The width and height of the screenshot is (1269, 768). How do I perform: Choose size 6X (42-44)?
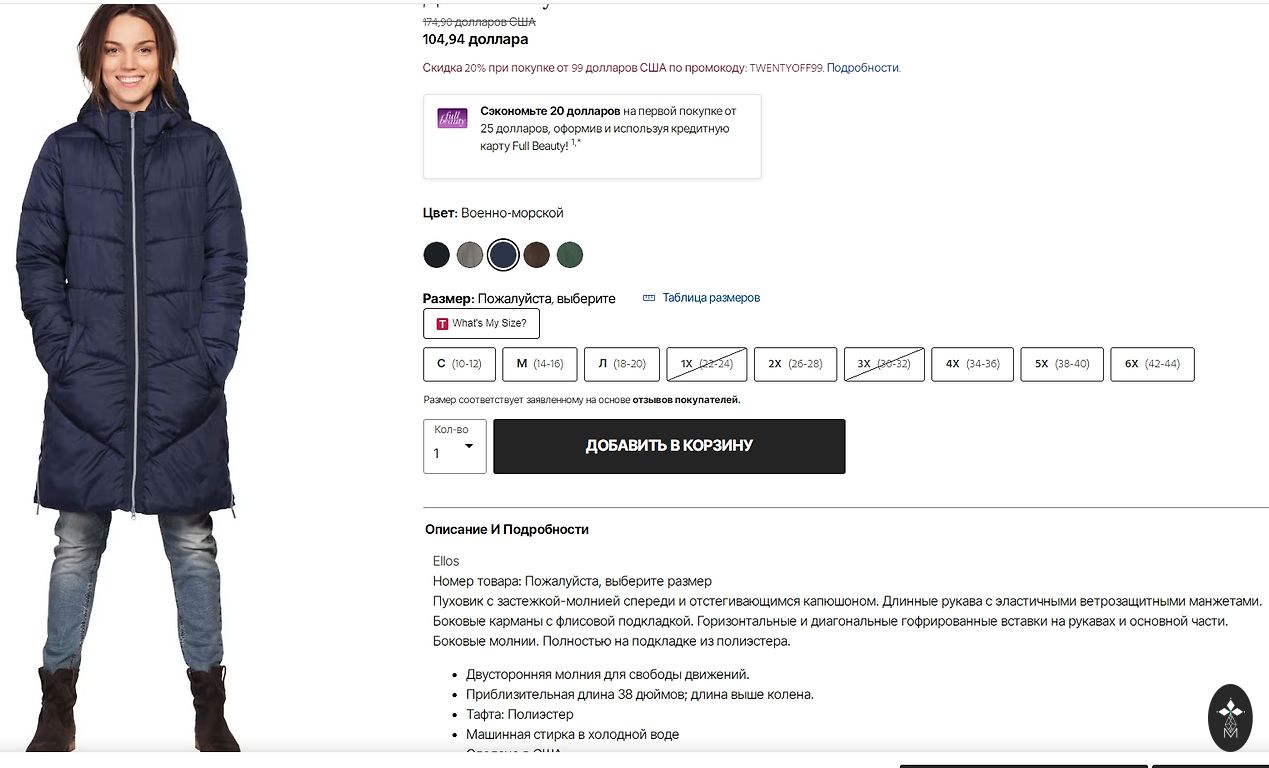coord(1152,364)
